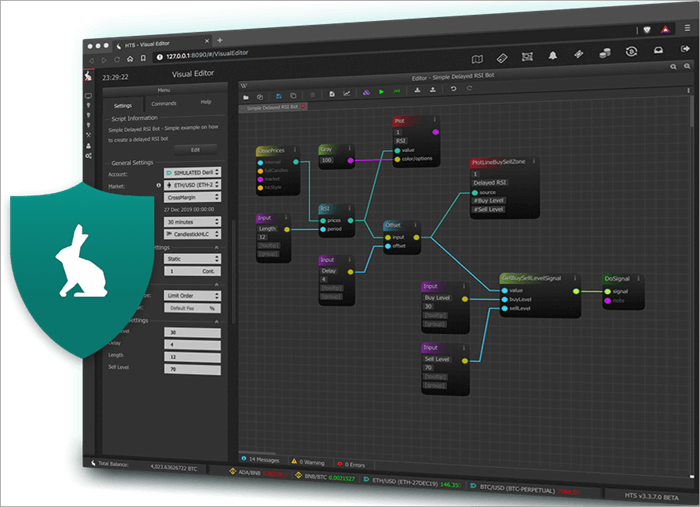The height and width of the screenshot is (507, 700).
Task: Click the logout arrow icon at top right
Action: pos(685,49)
